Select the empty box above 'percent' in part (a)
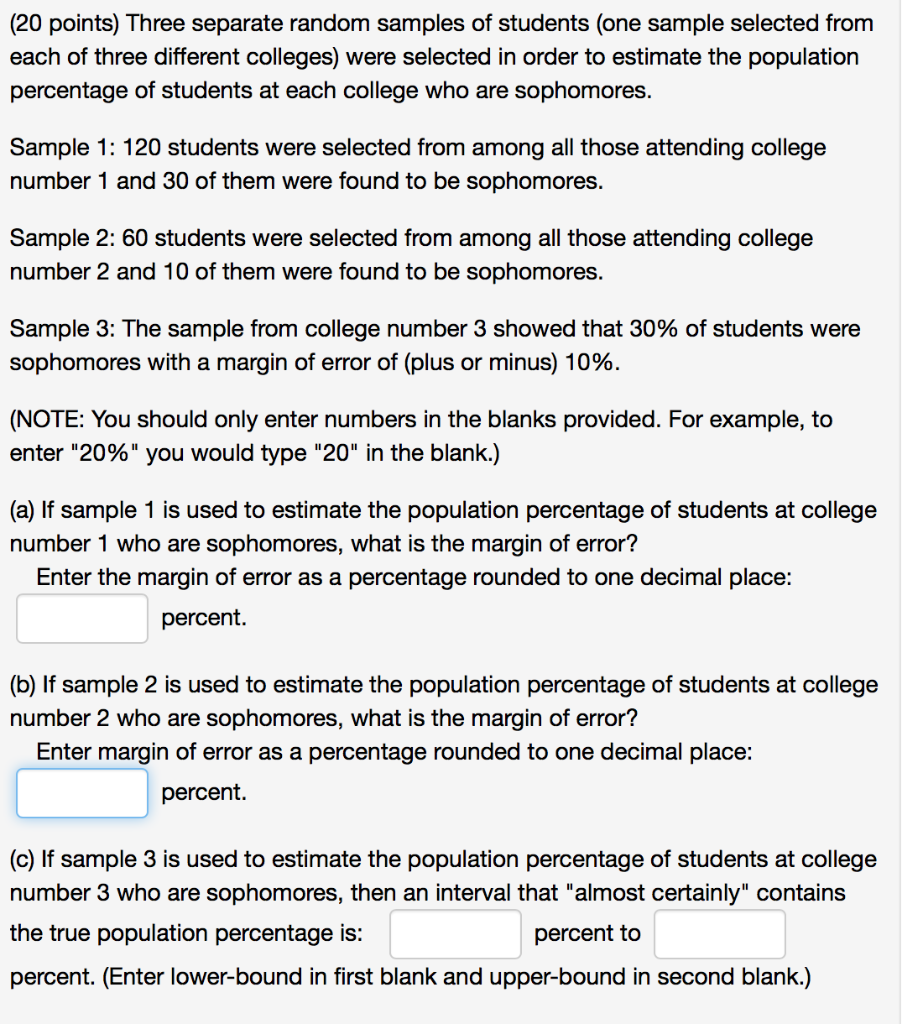The width and height of the screenshot is (923, 1024). coord(81,617)
